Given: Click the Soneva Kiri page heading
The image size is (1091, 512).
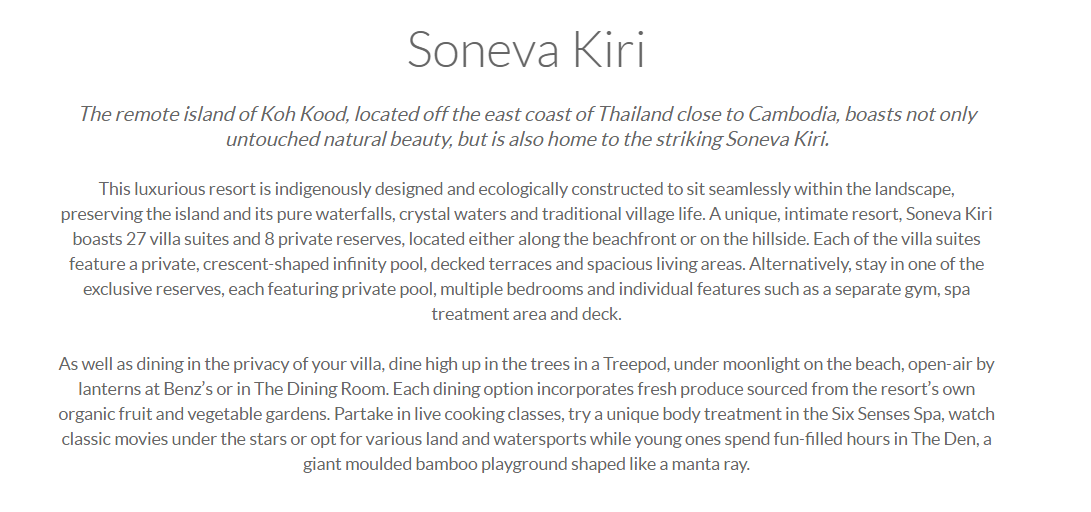Looking at the screenshot, I should click(x=526, y=49).
